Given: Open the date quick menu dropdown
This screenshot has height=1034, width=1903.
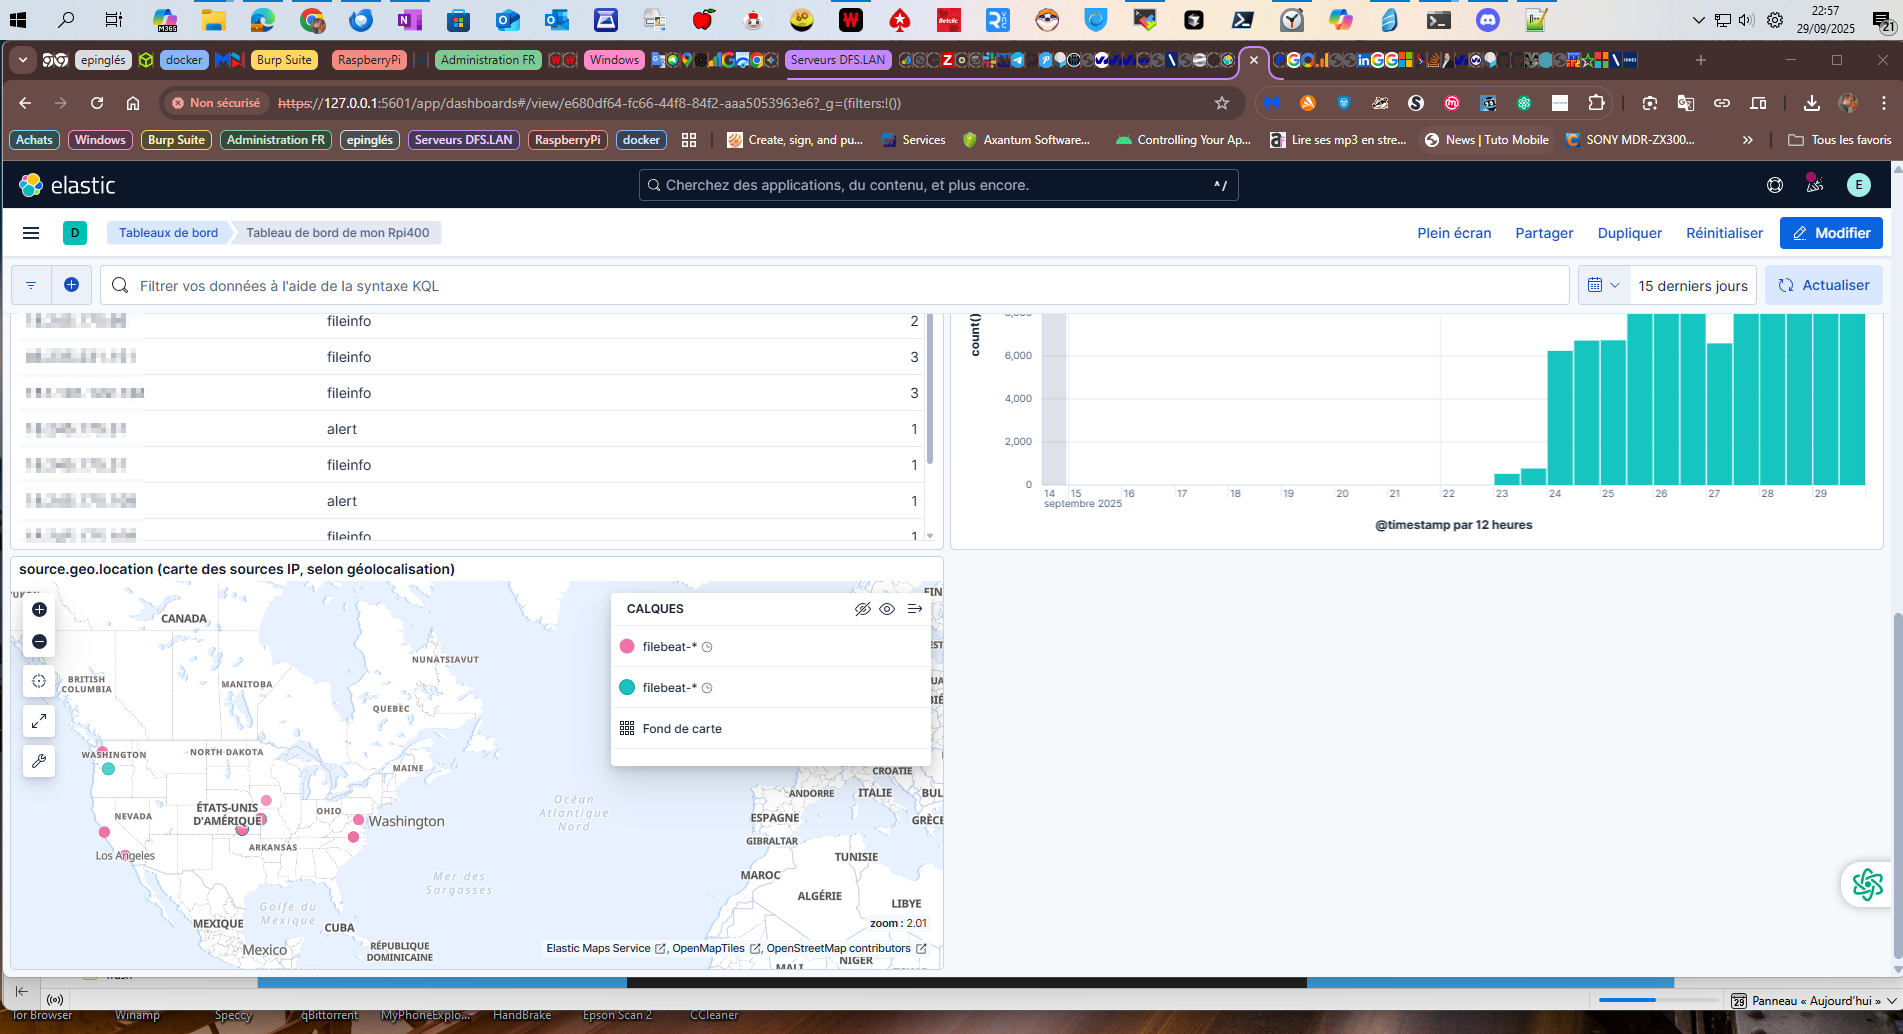Looking at the screenshot, I should [1603, 285].
